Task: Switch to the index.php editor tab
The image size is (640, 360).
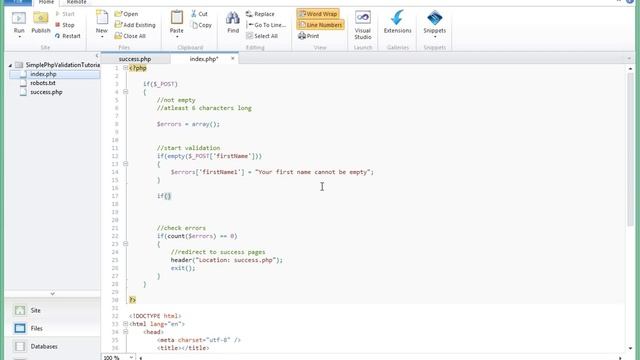Action: [x=204, y=59]
